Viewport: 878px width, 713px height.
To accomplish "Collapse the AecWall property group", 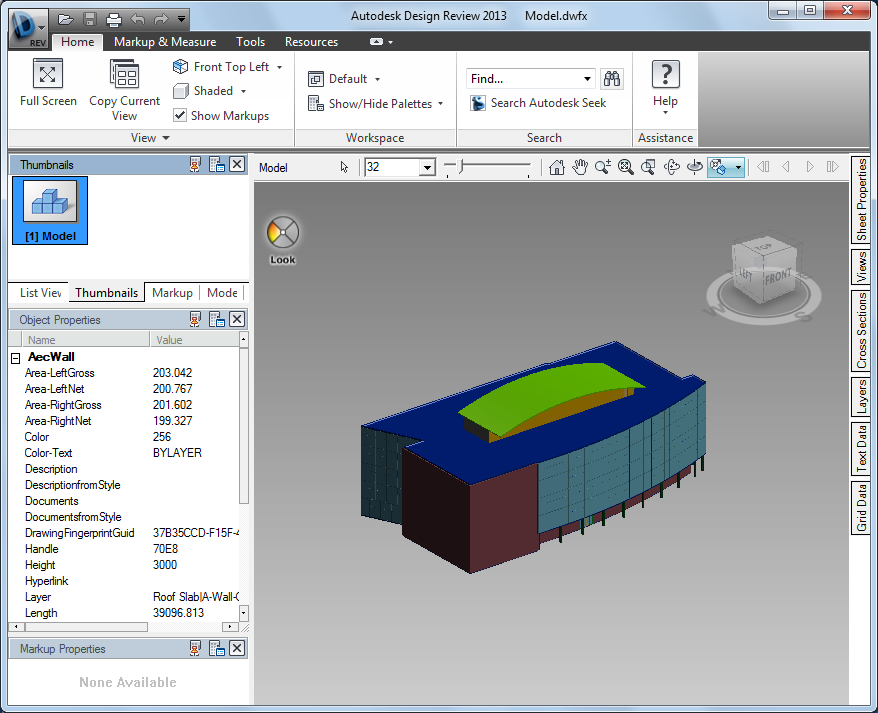I will point(16,358).
